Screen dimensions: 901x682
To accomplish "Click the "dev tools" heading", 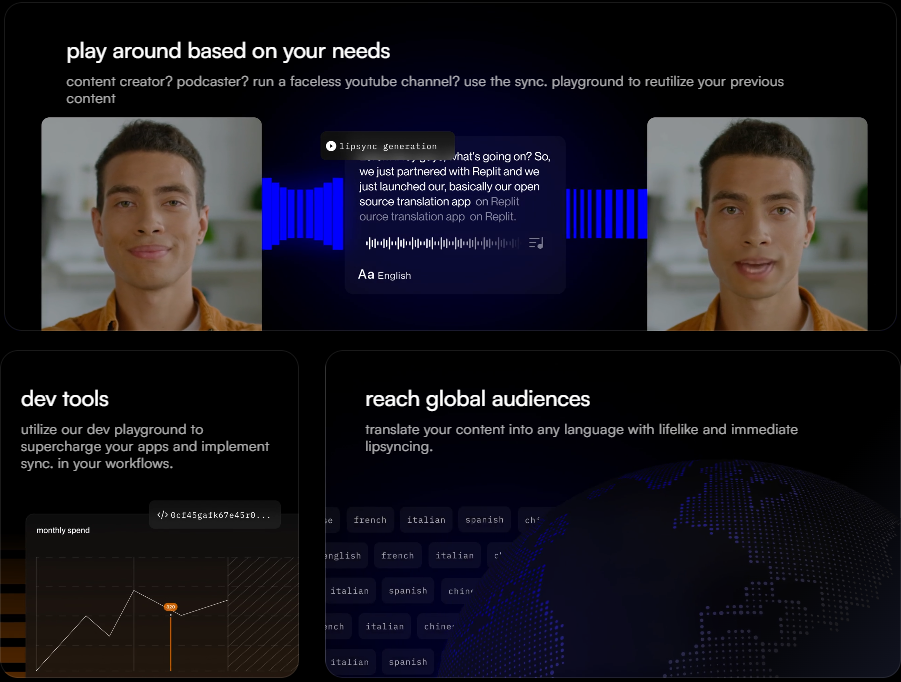I will point(64,399).
